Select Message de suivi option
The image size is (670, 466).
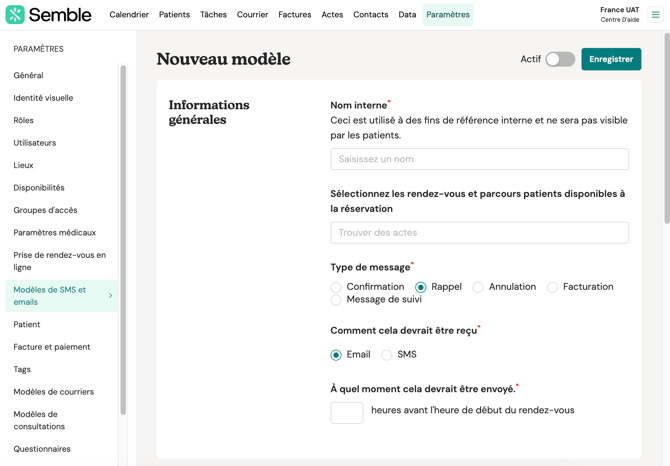[x=337, y=300]
